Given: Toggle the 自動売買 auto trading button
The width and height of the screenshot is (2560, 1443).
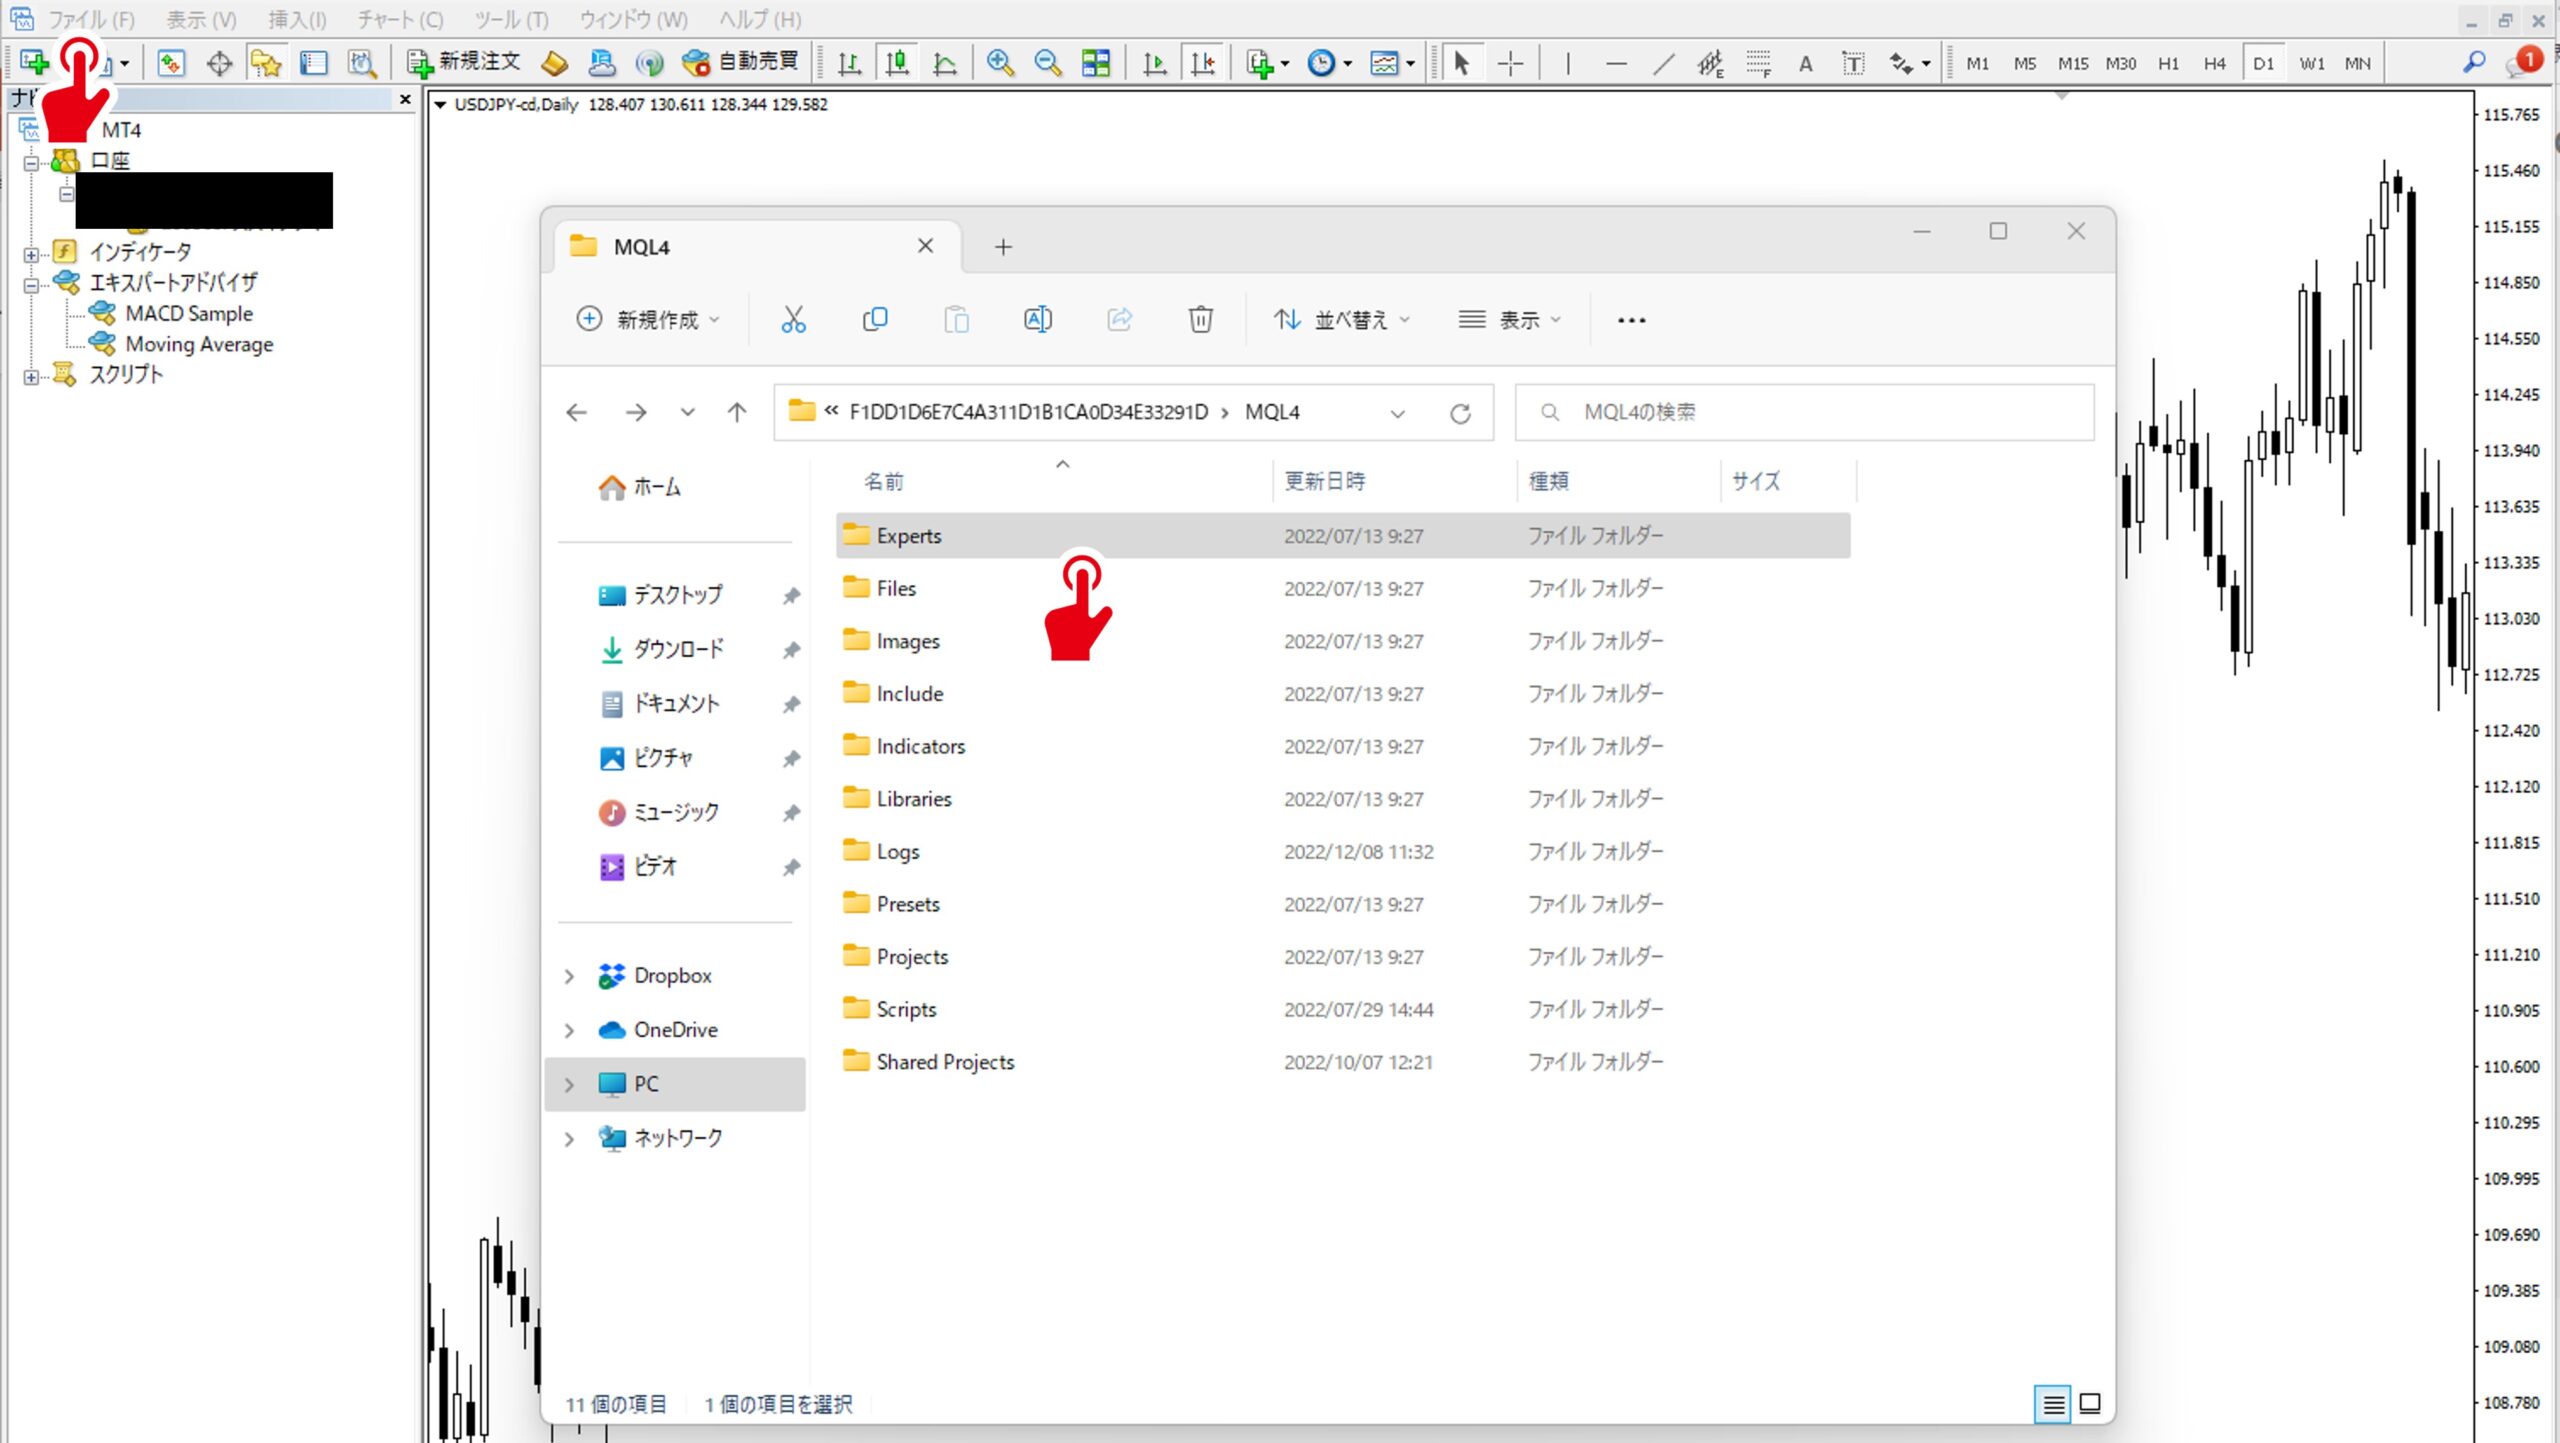Looking at the screenshot, I should [741, 62].
